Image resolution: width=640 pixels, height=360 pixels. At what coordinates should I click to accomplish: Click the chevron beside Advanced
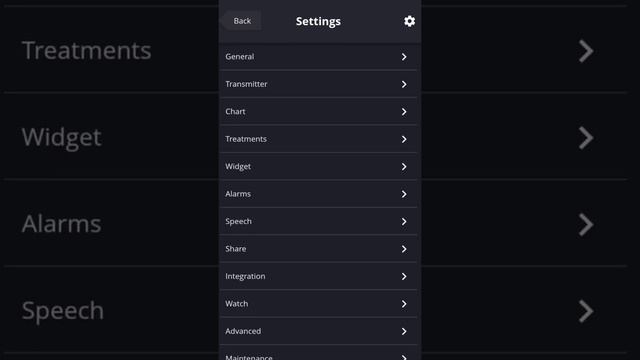click(x=404, y=331)
